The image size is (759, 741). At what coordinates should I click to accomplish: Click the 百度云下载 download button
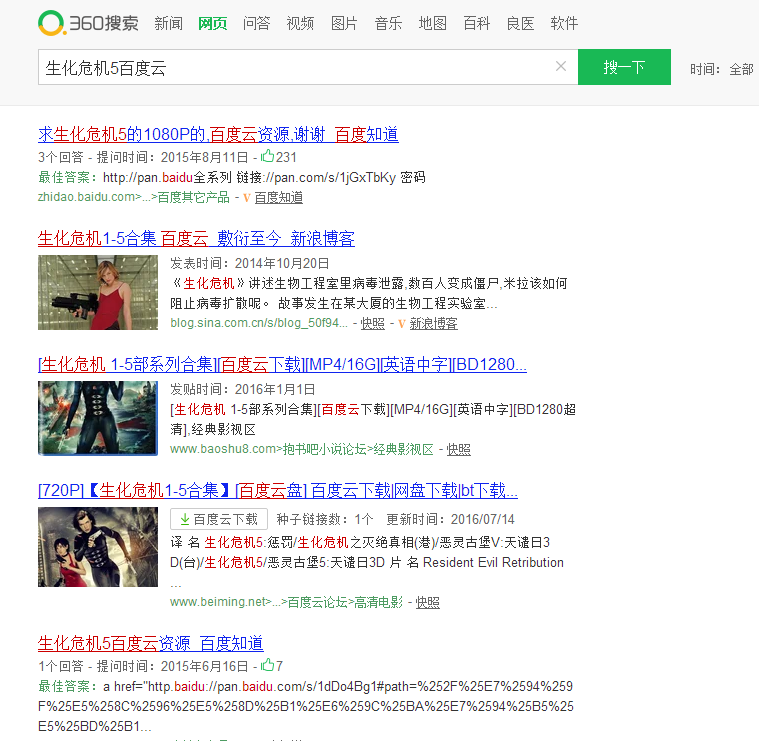pos(219,519)
